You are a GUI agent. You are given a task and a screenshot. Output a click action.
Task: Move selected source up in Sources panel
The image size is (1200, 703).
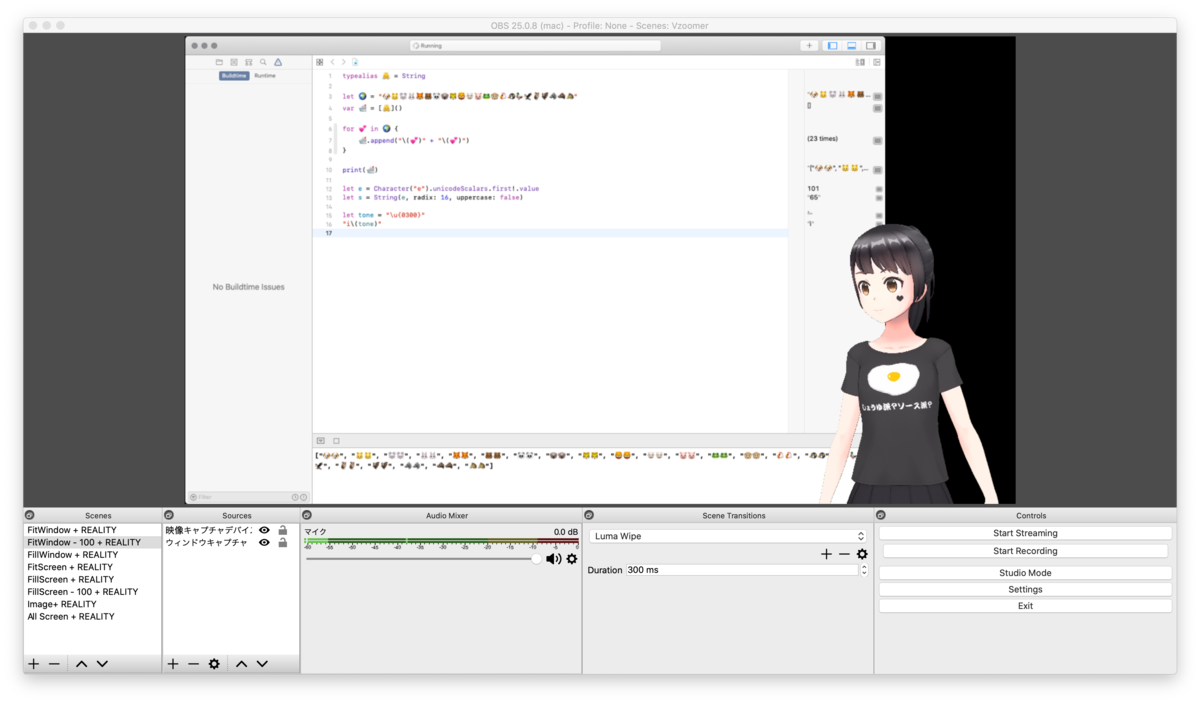(241, 664)
